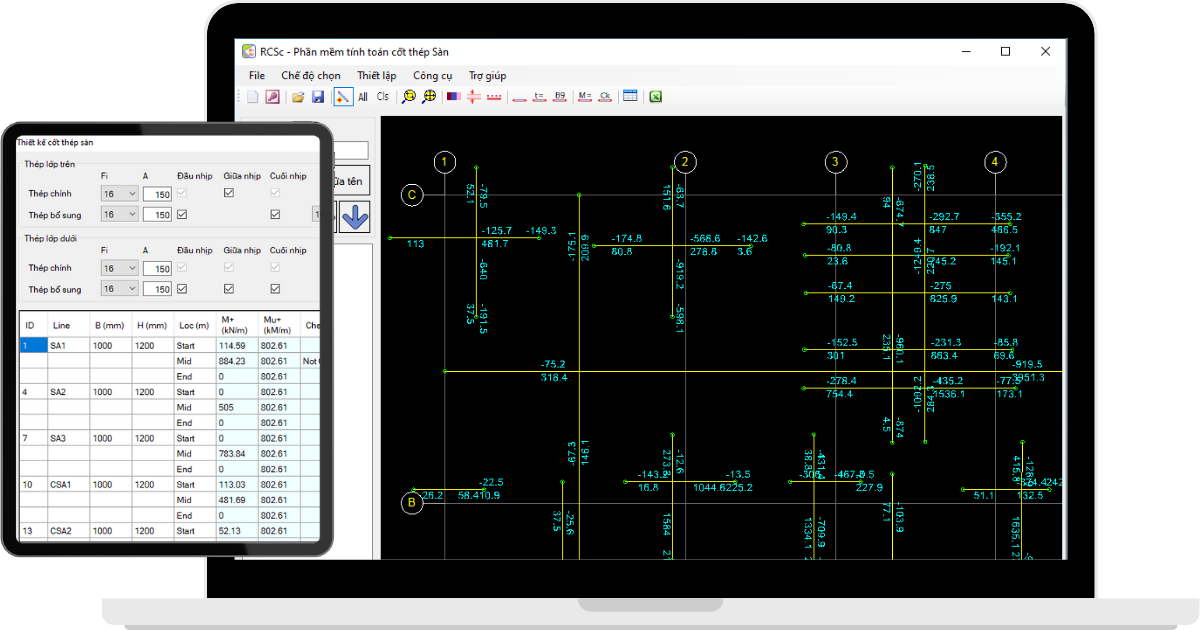The width and height of the screenshot is (1200, 630).
Task: Click the 'M=' moment display icon
Action: tap(584, 97)
